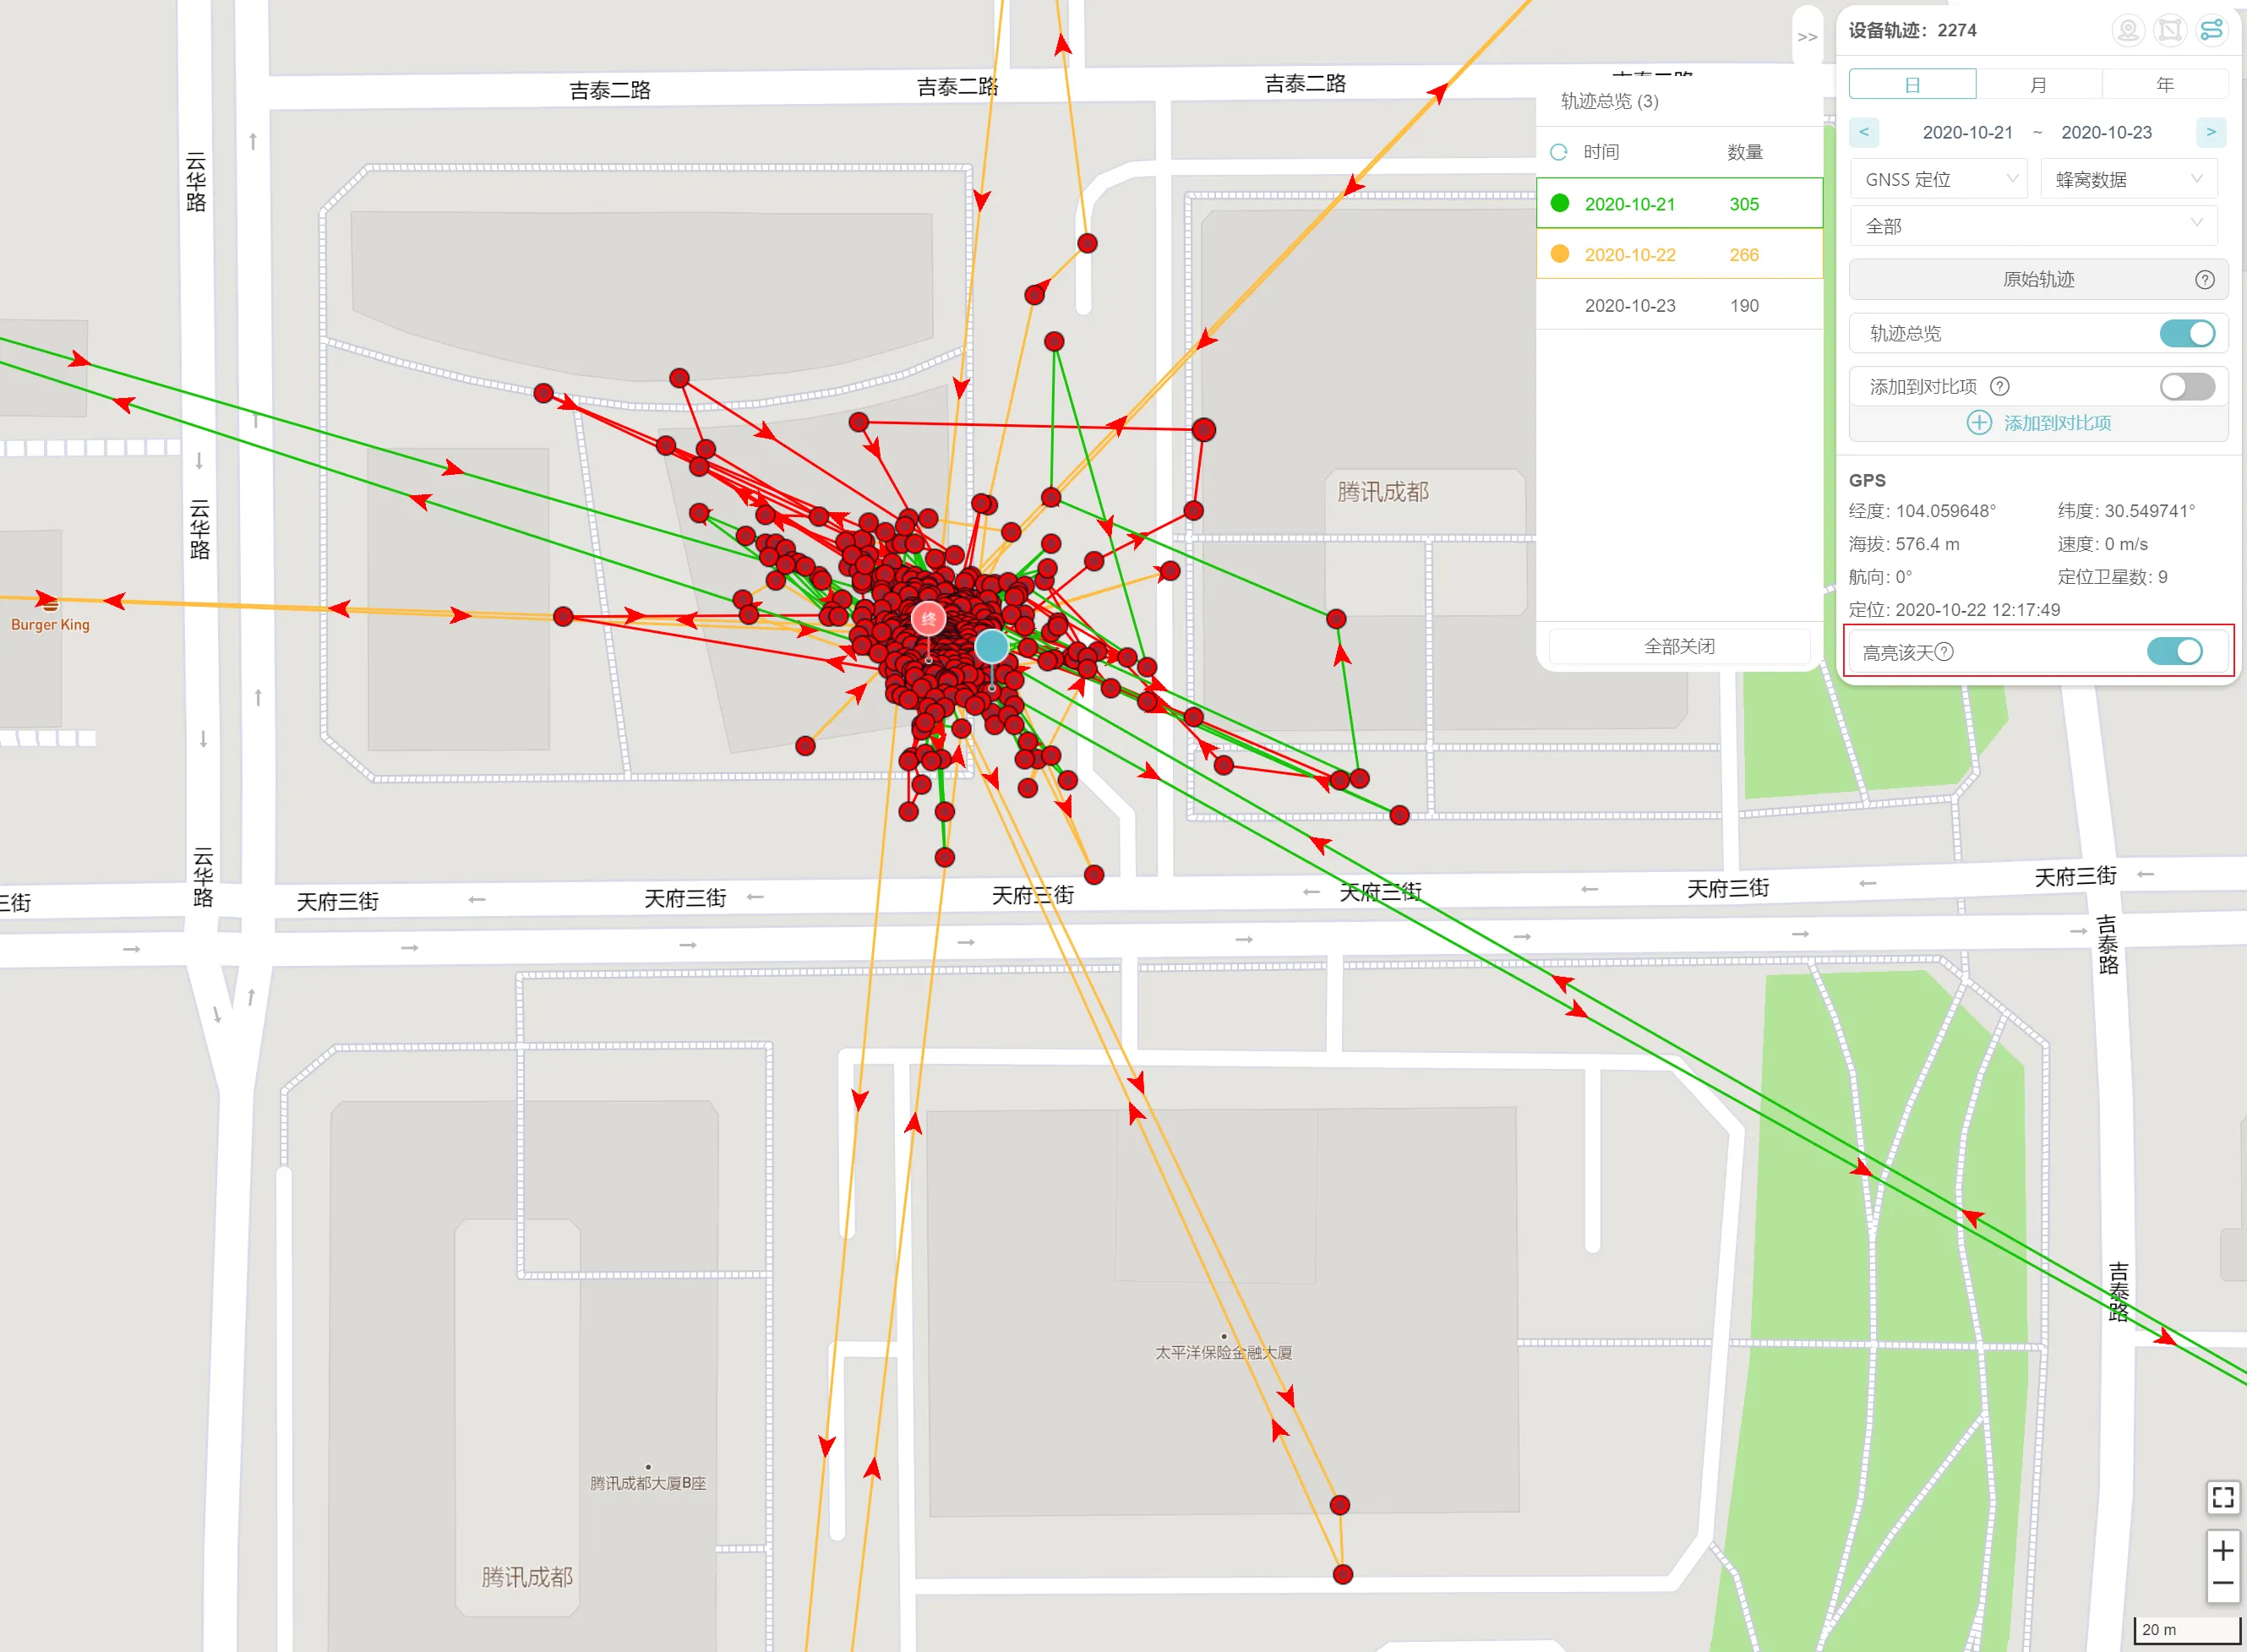Screen dimensions: 2247x1652
Task: Click the count 305 cell
Action: pos(1744,204)
